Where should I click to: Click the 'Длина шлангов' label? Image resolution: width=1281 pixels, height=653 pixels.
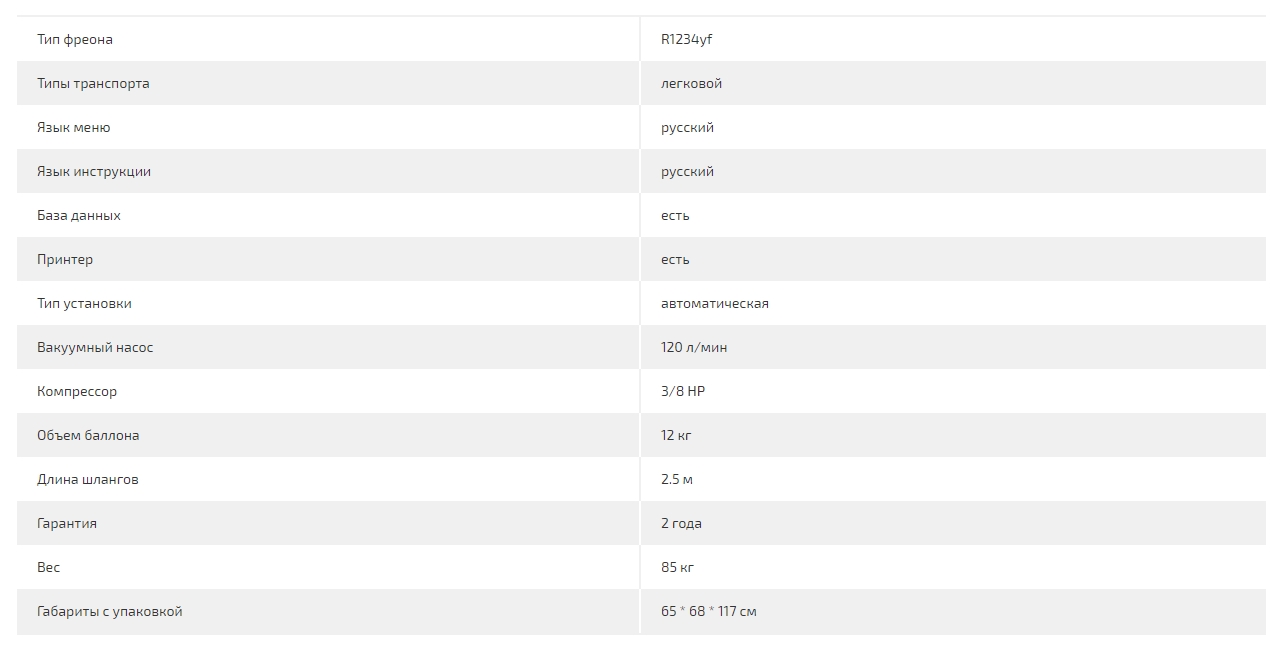[x=88, y=480]
